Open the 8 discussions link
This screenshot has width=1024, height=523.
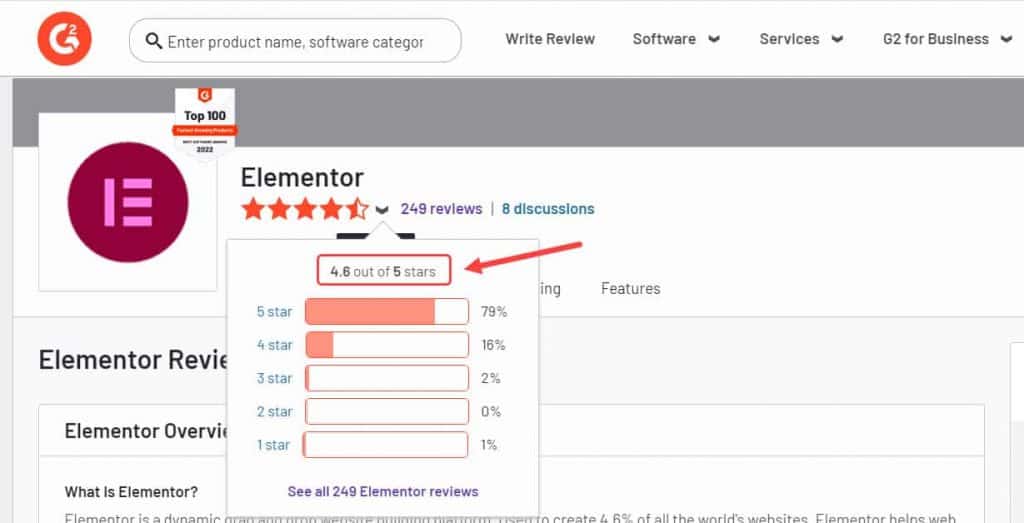[x=548, y=209]
